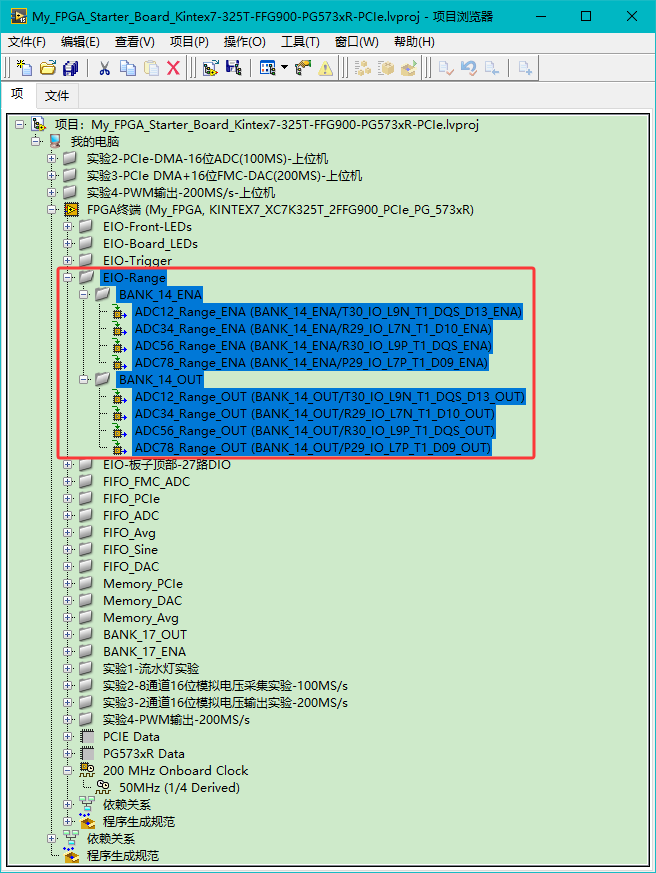Click the yellow warning triangle icon
656x873 pixels.
(325, 68)
